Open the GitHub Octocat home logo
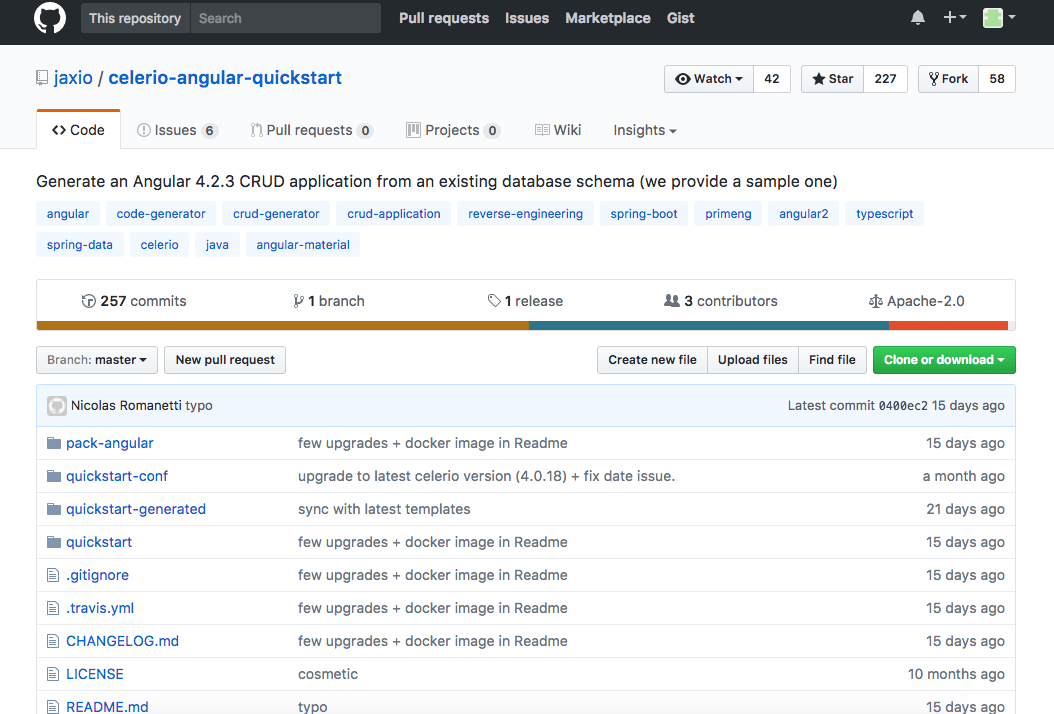 click(x=50, y=18)
